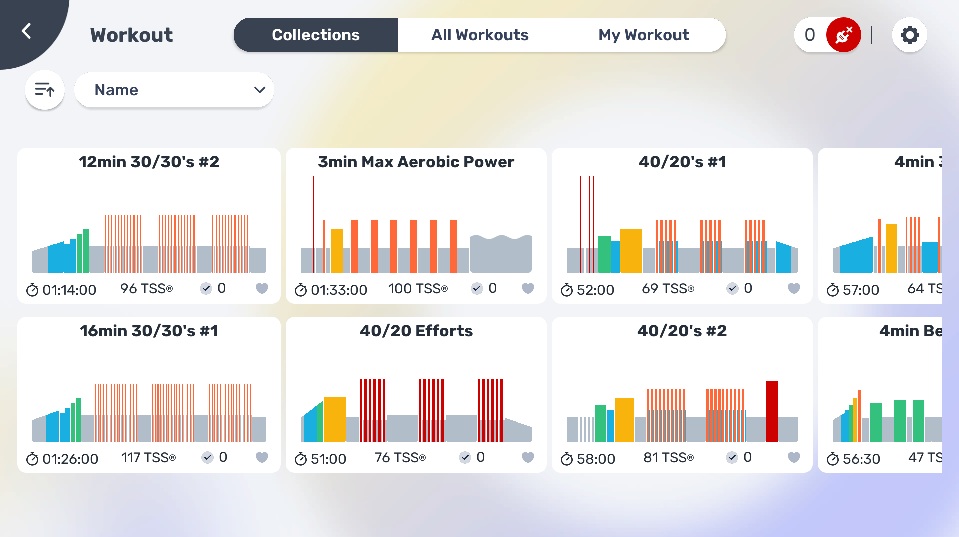Click the 81 TSS value
959x537 pixels.
668,457
